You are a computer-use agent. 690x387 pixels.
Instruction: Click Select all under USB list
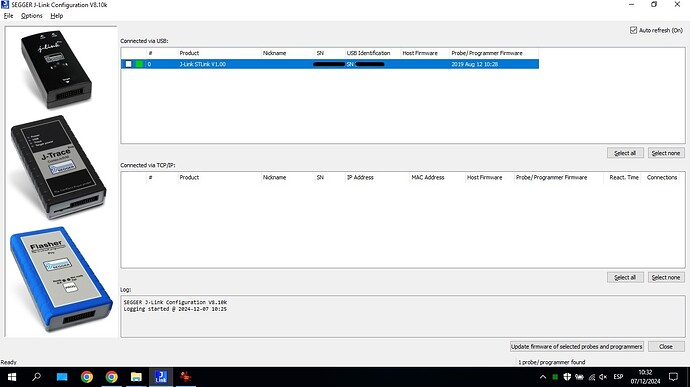(x=625, y=153)
